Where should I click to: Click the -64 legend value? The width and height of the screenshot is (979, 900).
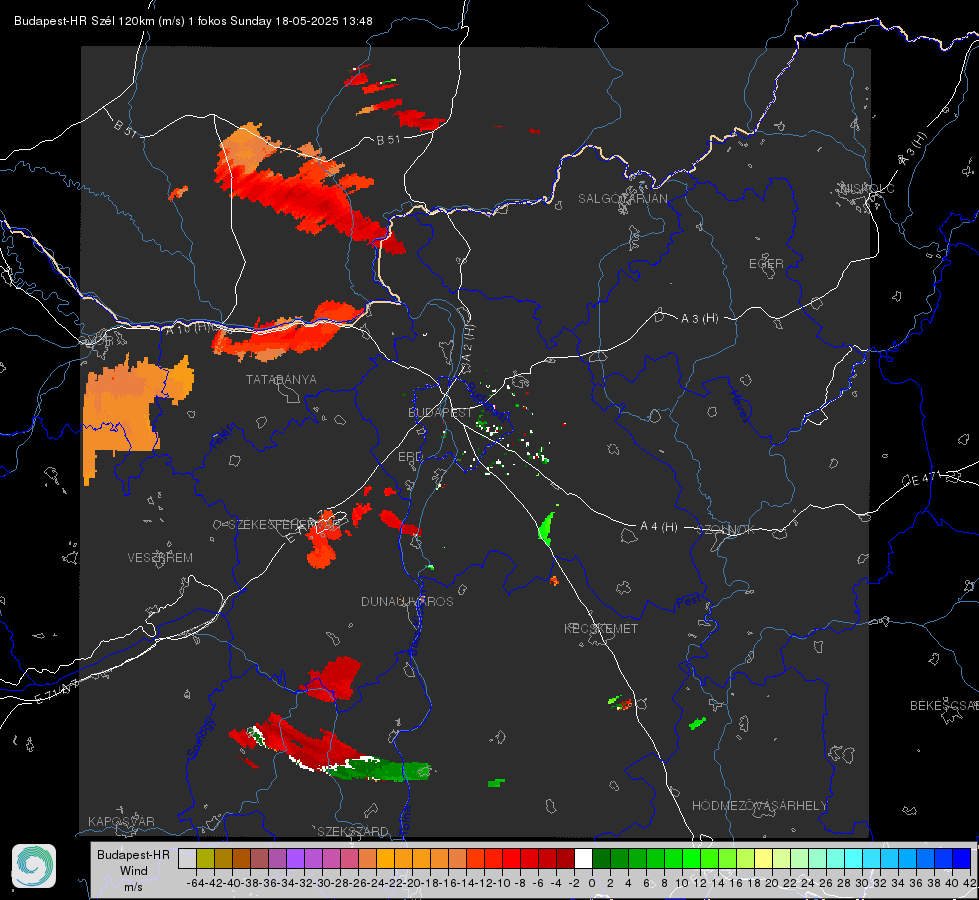click(195, 883)
